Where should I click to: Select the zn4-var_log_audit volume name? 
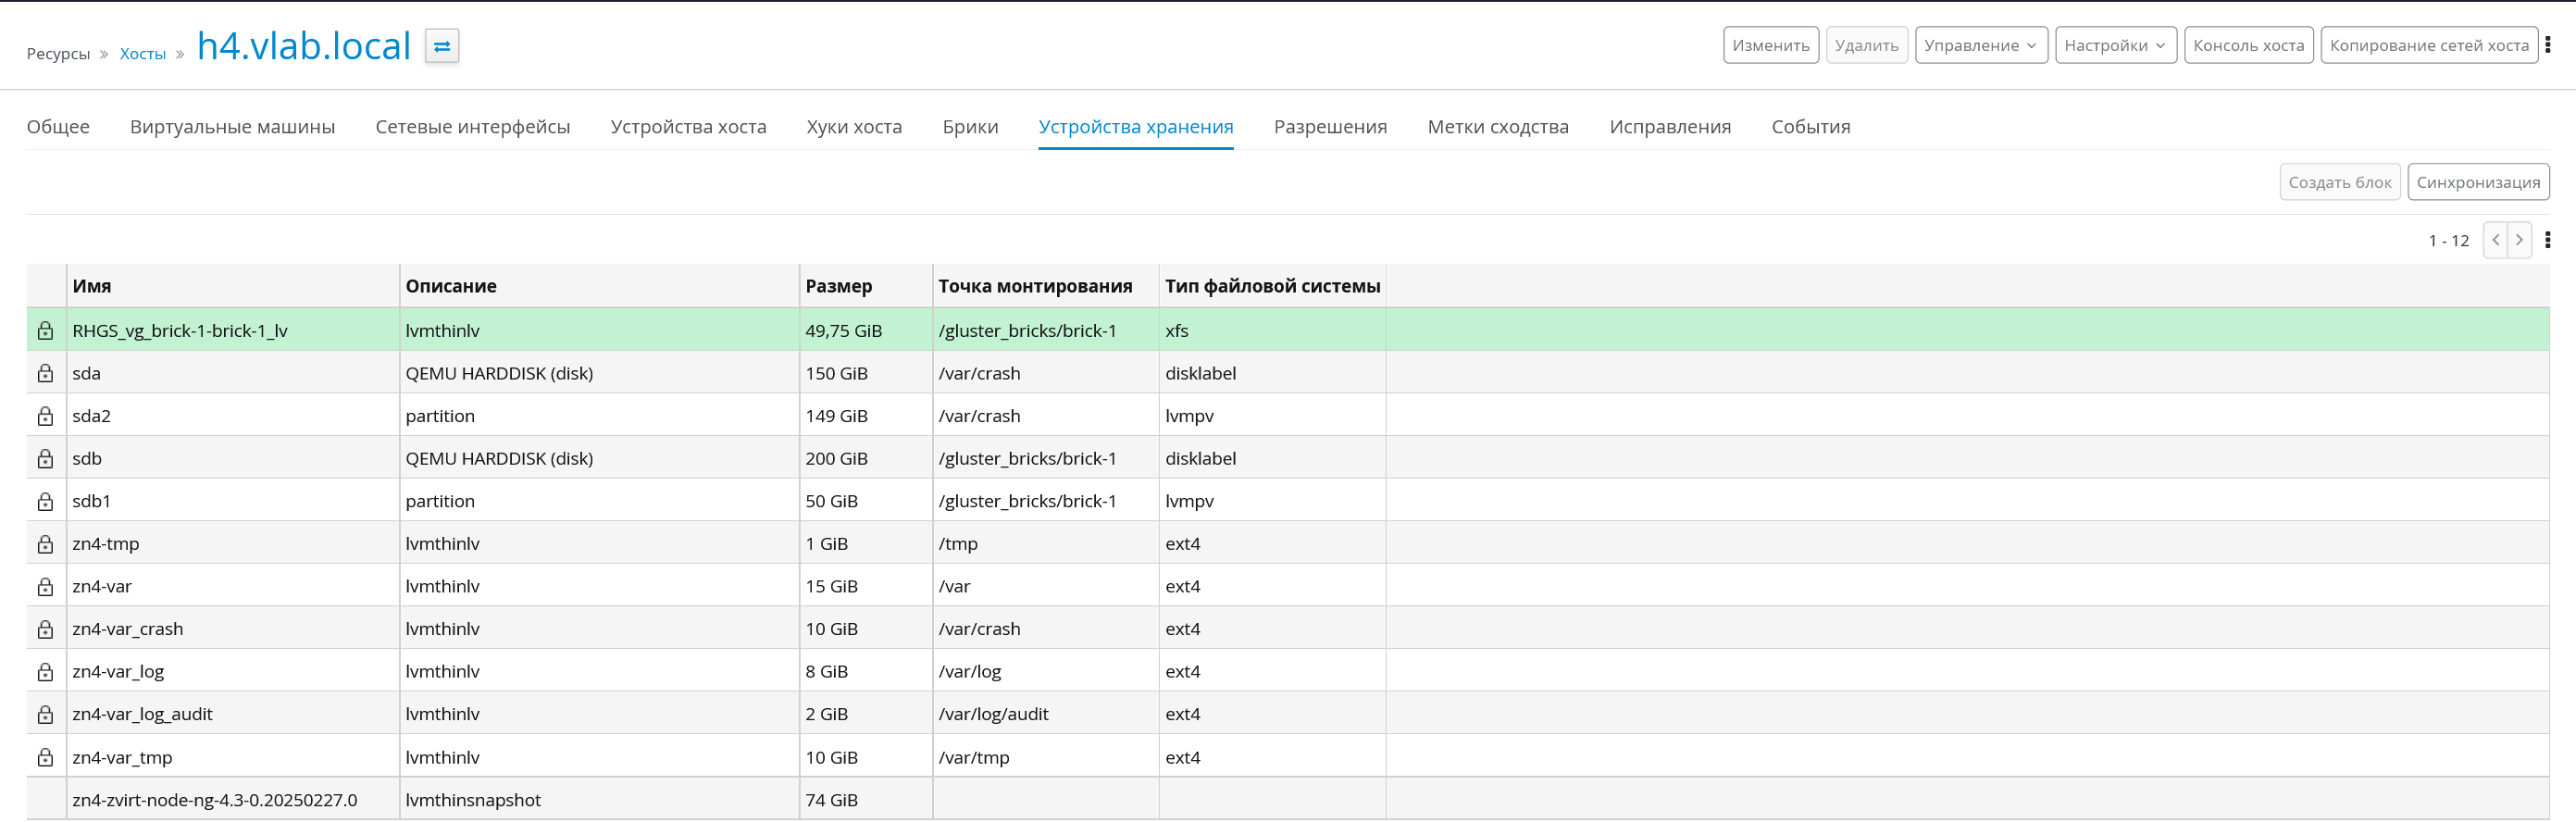(x=142, y=714)
